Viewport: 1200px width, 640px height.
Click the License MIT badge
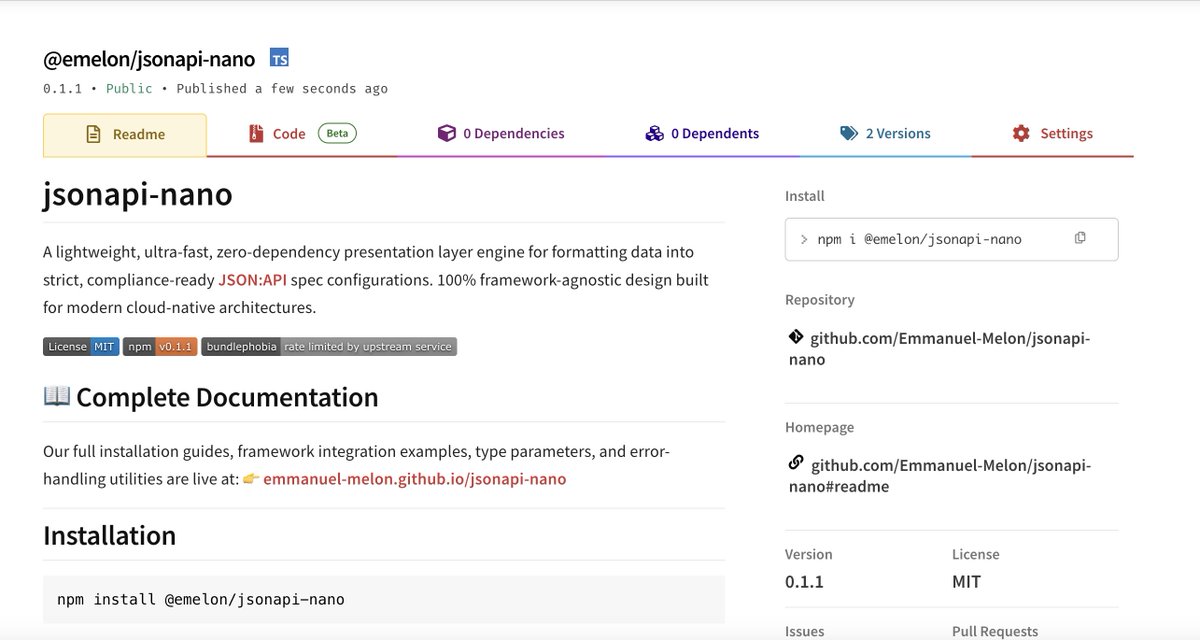click(81, 347)
